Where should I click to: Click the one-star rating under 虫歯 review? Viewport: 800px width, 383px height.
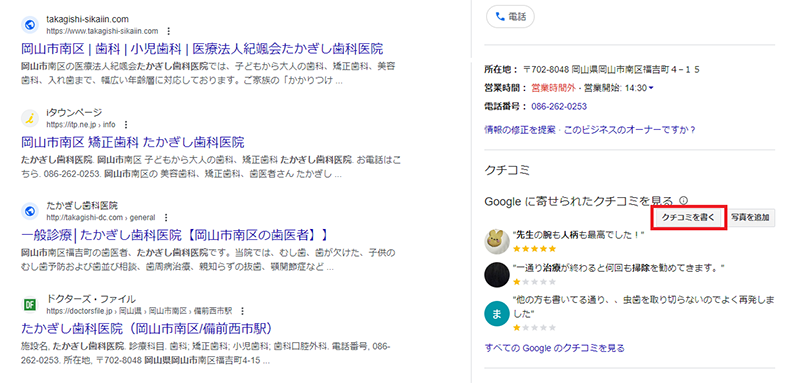(x=534, y=327)
